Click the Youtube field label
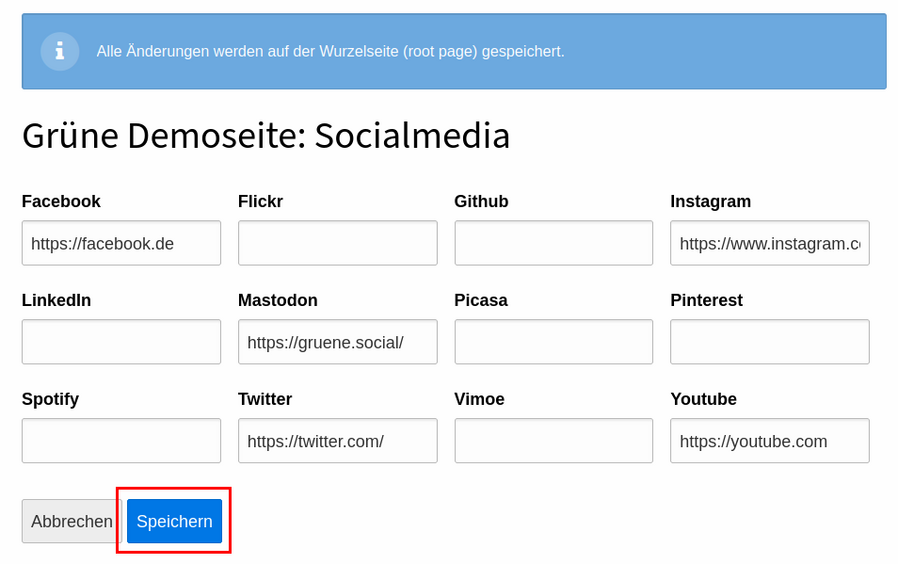898x564 pixels. [x=703, y=399]
